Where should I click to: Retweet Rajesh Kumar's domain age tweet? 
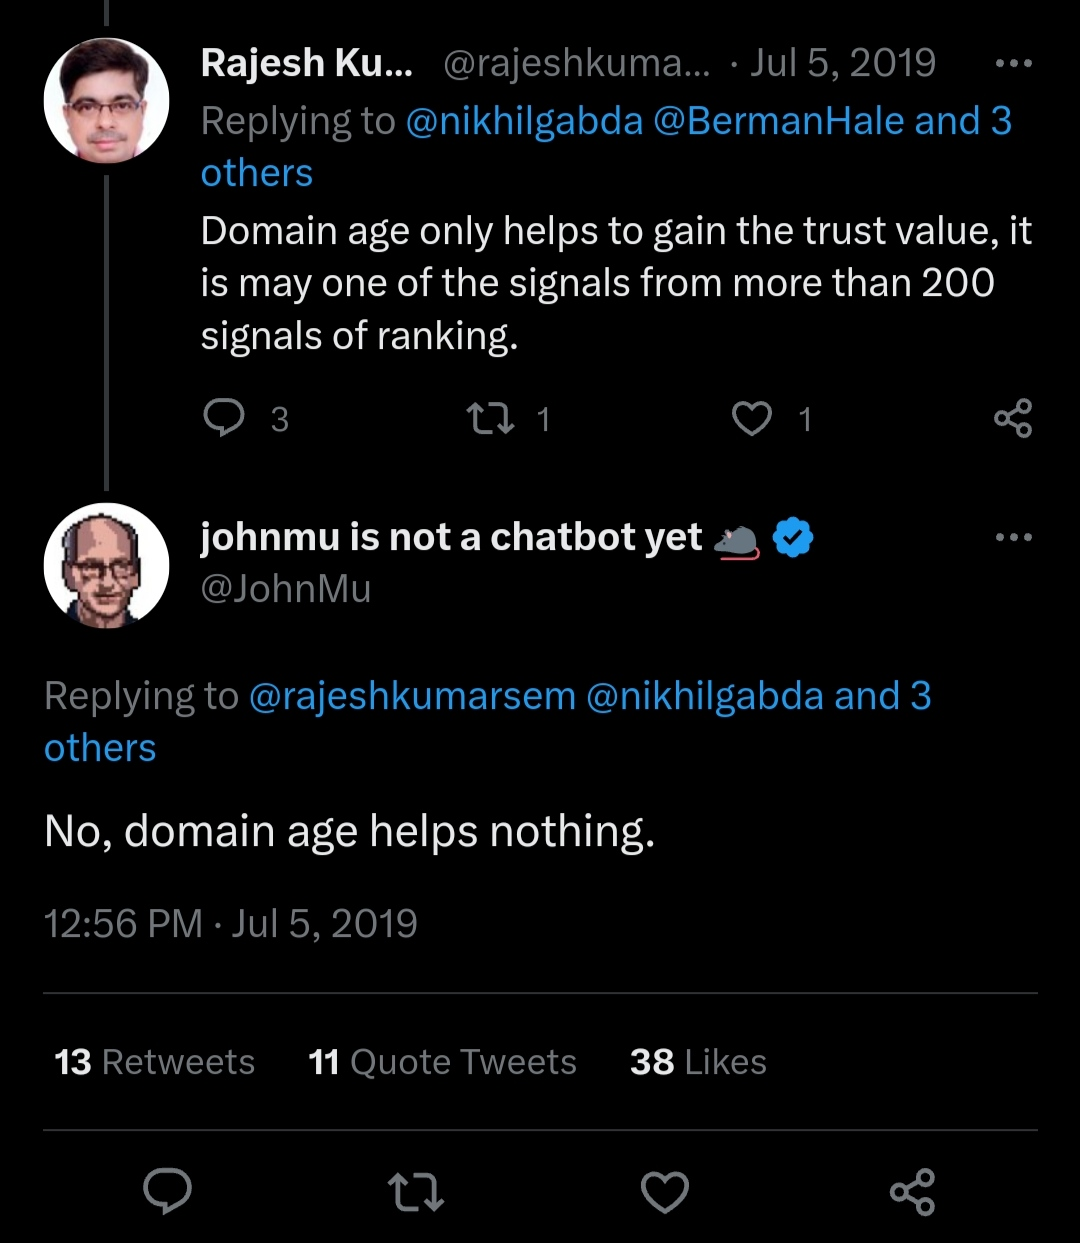491,418
